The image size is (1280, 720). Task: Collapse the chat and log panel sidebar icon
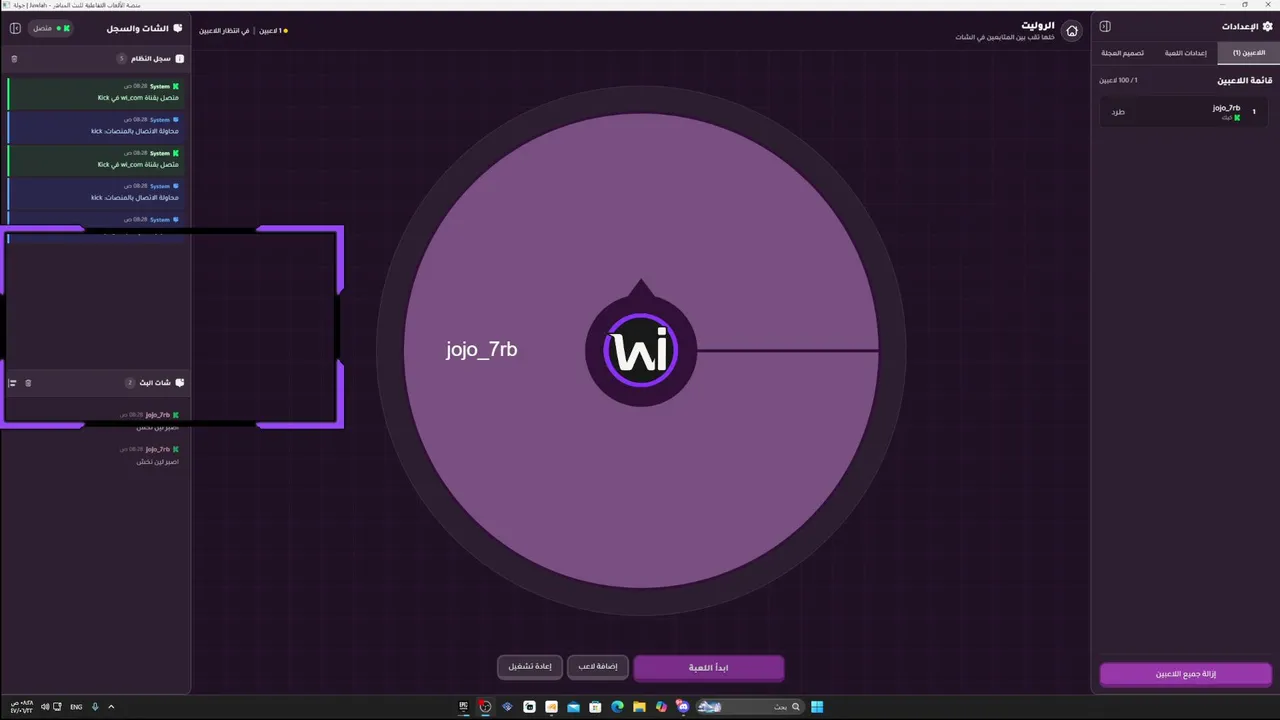tap(15, 28)
